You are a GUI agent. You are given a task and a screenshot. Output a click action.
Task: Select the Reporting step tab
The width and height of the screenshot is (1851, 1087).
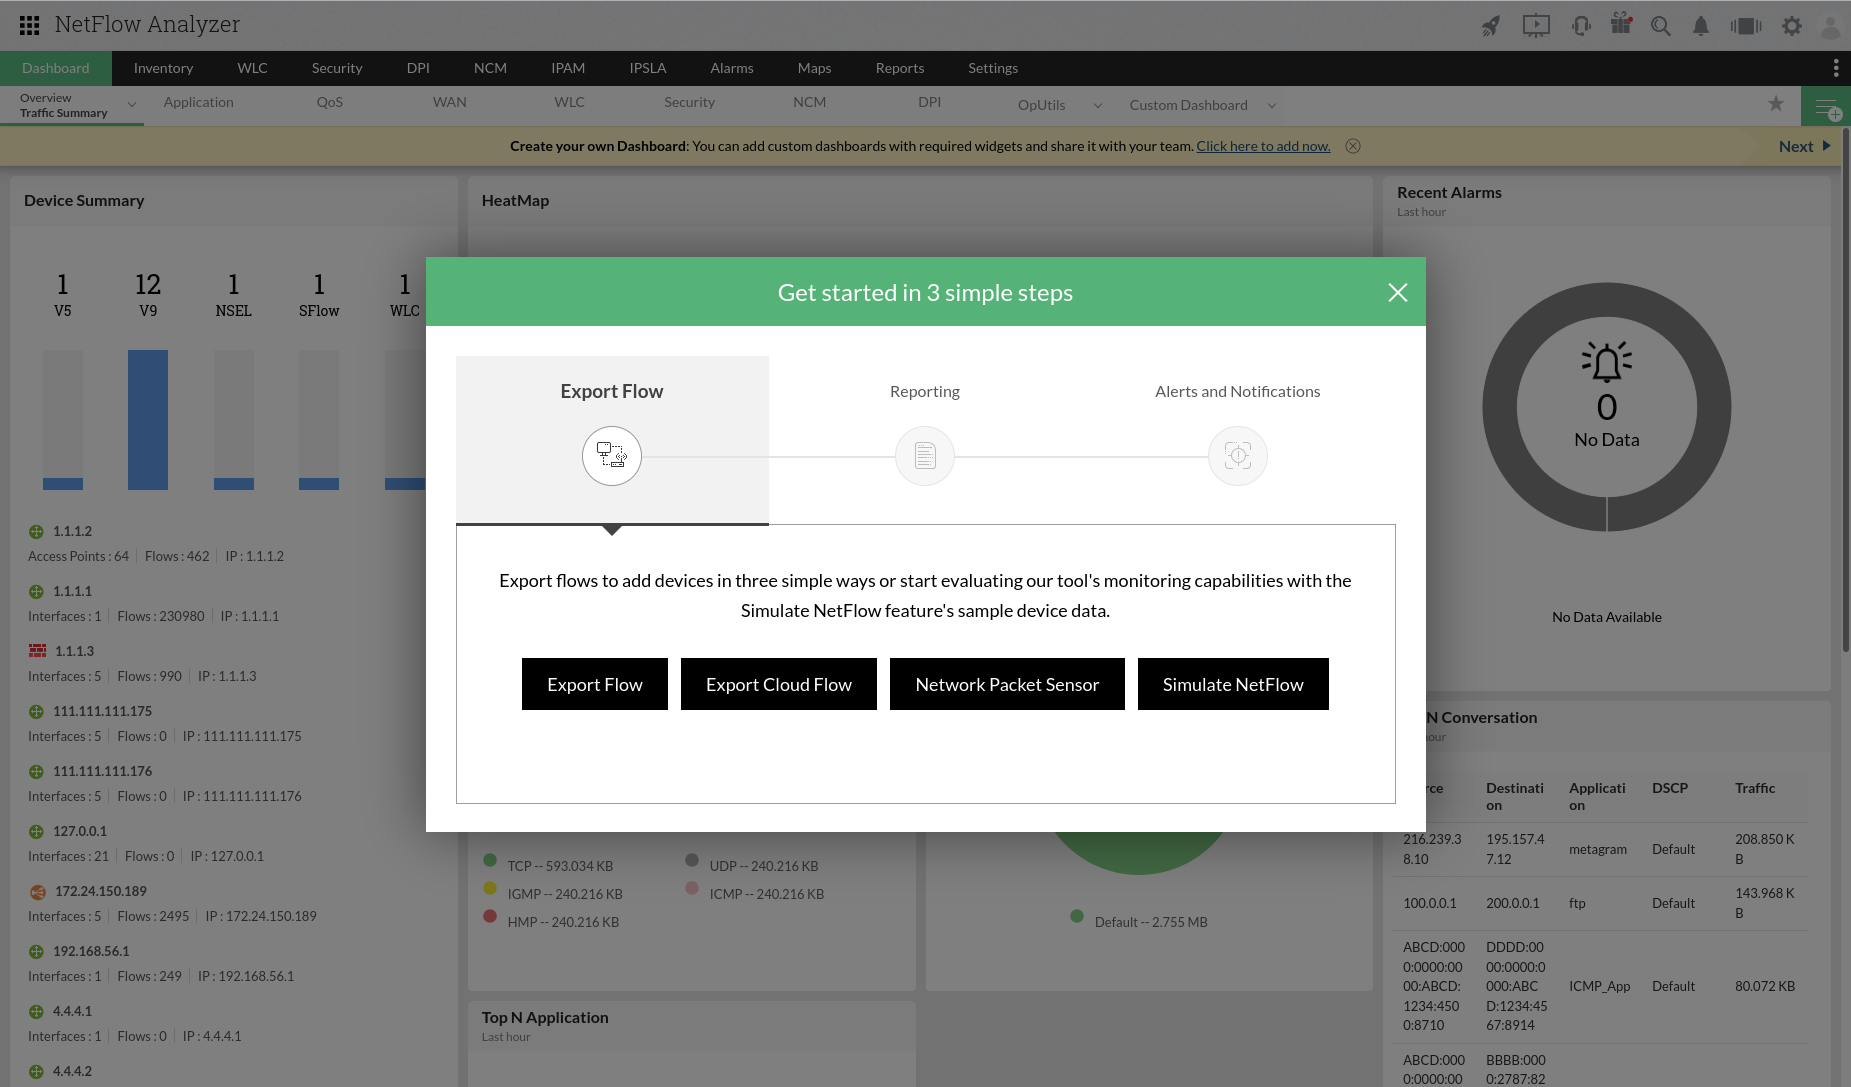(925, 391)
